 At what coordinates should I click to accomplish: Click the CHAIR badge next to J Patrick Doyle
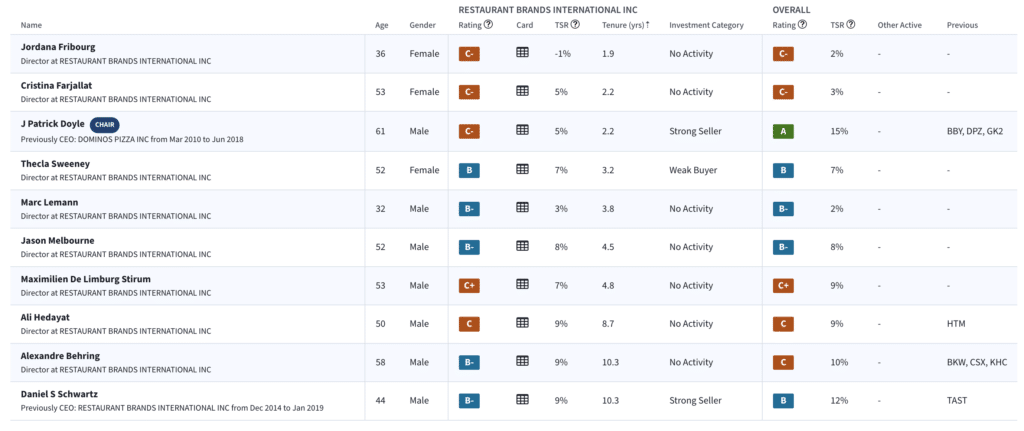[x=104, y=124]
